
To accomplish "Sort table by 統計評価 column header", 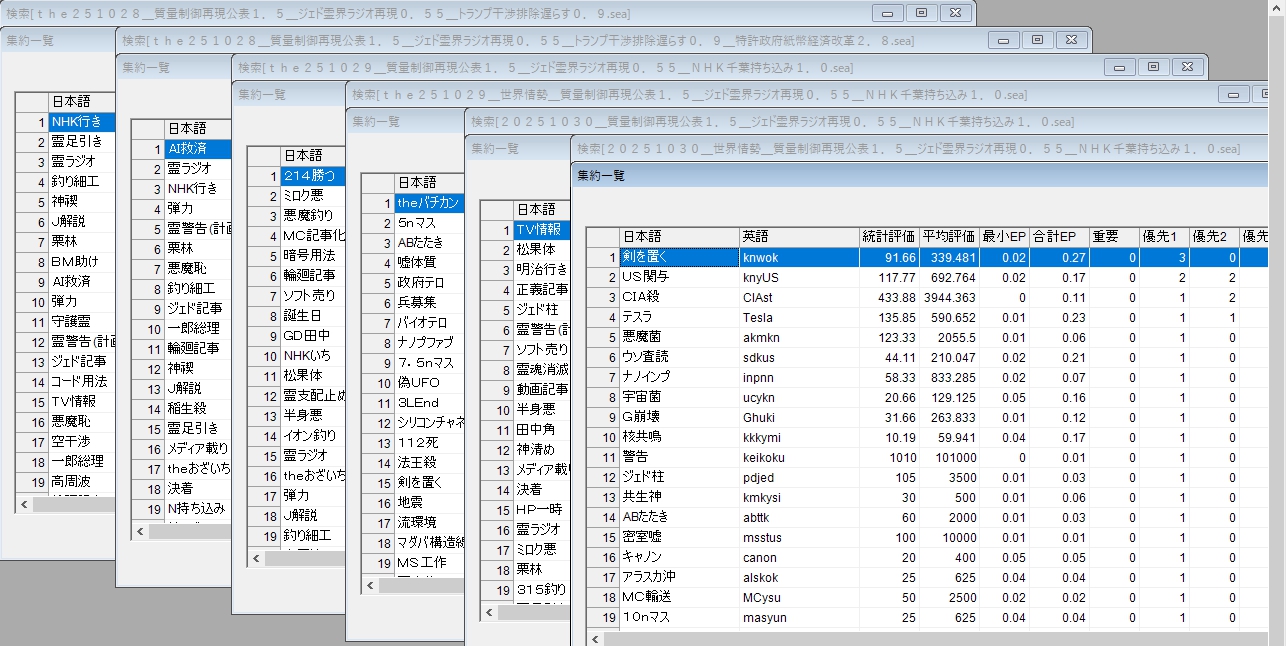I will pyautogui.click(x=888, y=237).
